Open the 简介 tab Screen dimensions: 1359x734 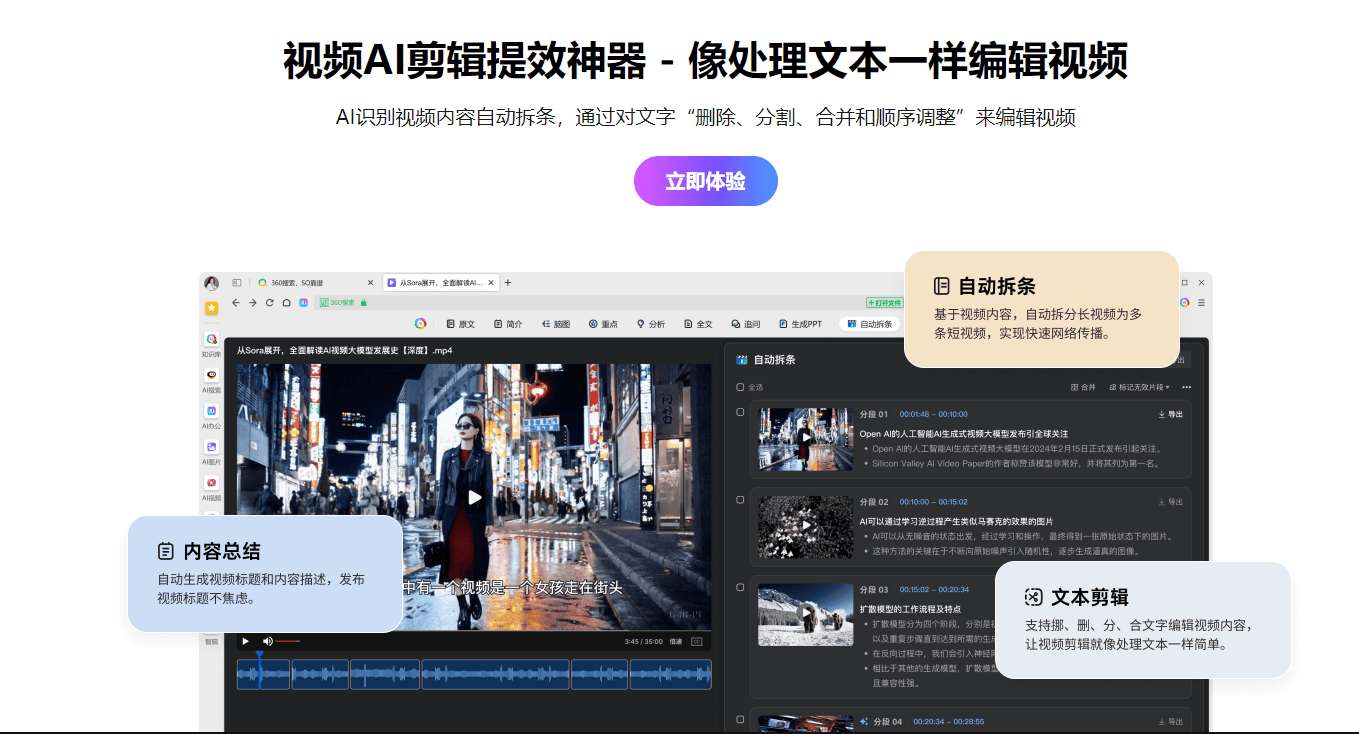click(508, 324)
